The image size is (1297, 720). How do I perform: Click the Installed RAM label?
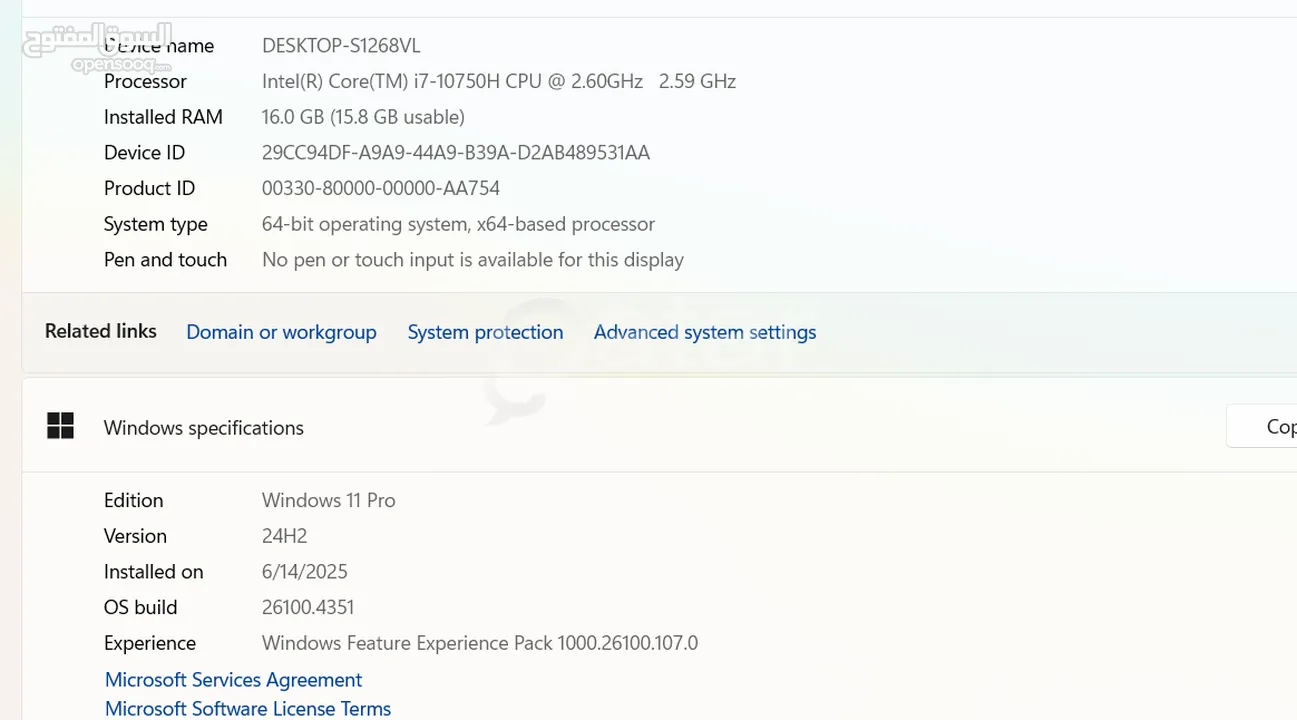(x=163, y=117)
